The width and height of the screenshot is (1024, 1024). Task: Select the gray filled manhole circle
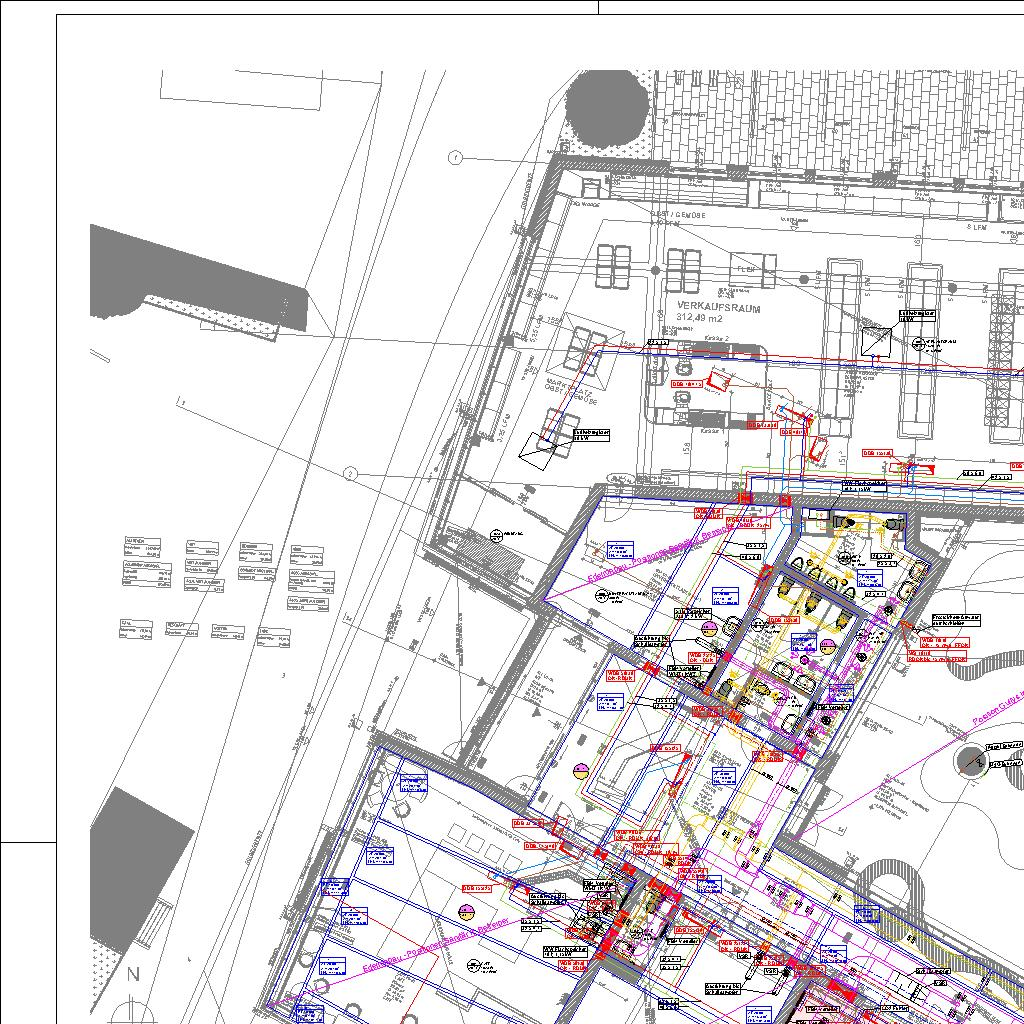click(969, 761)
